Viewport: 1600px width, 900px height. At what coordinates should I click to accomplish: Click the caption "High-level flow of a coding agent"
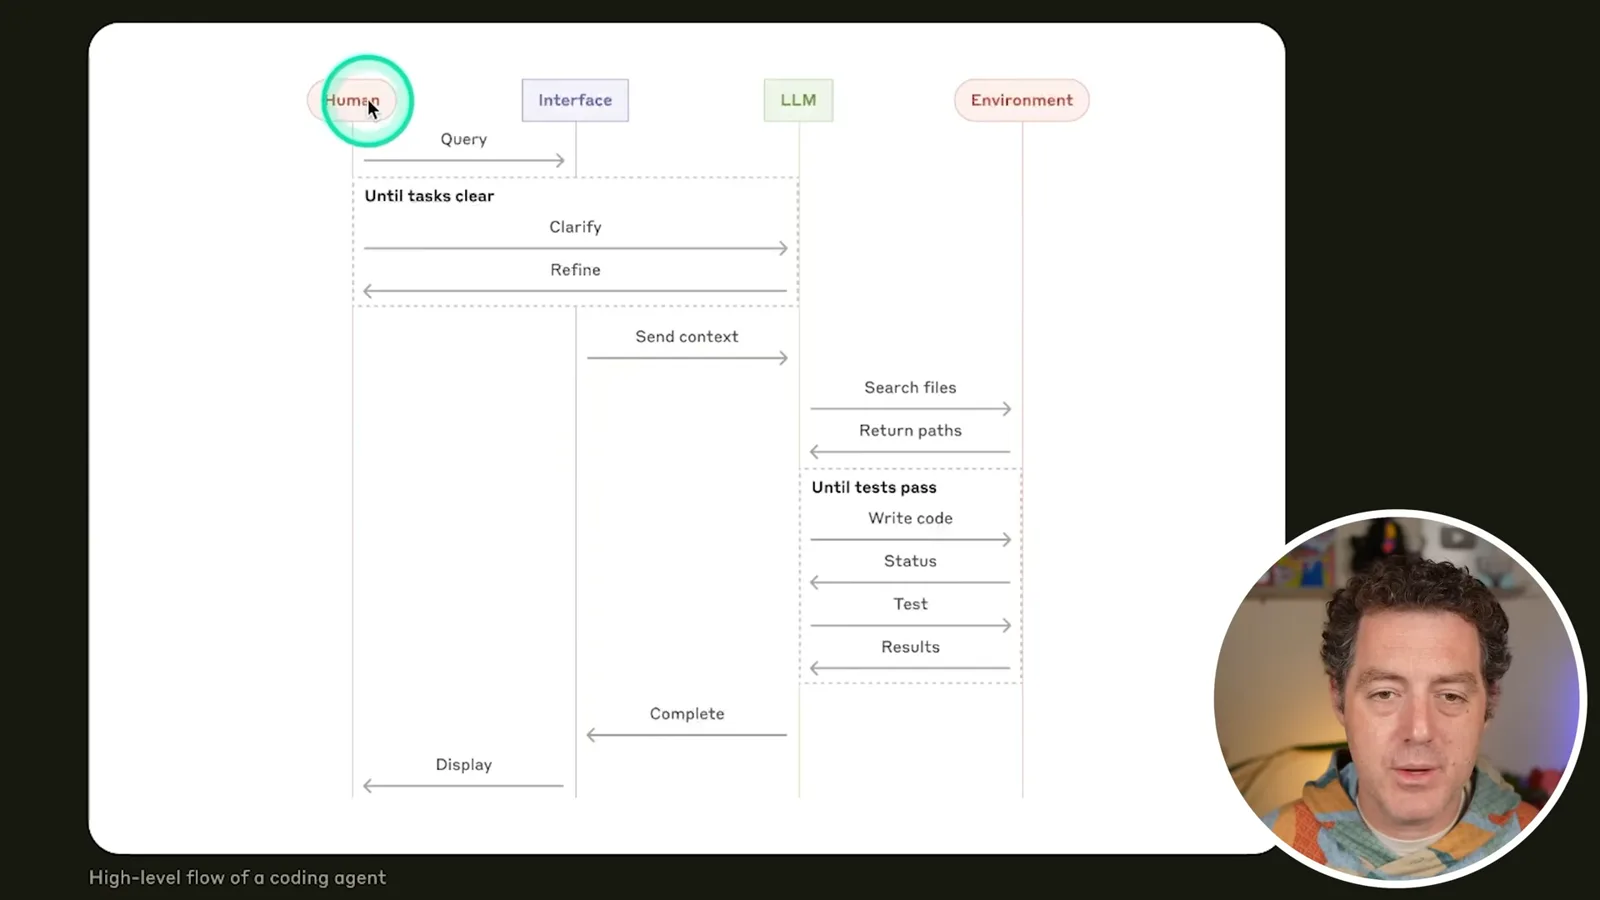[x=237, y=878]
